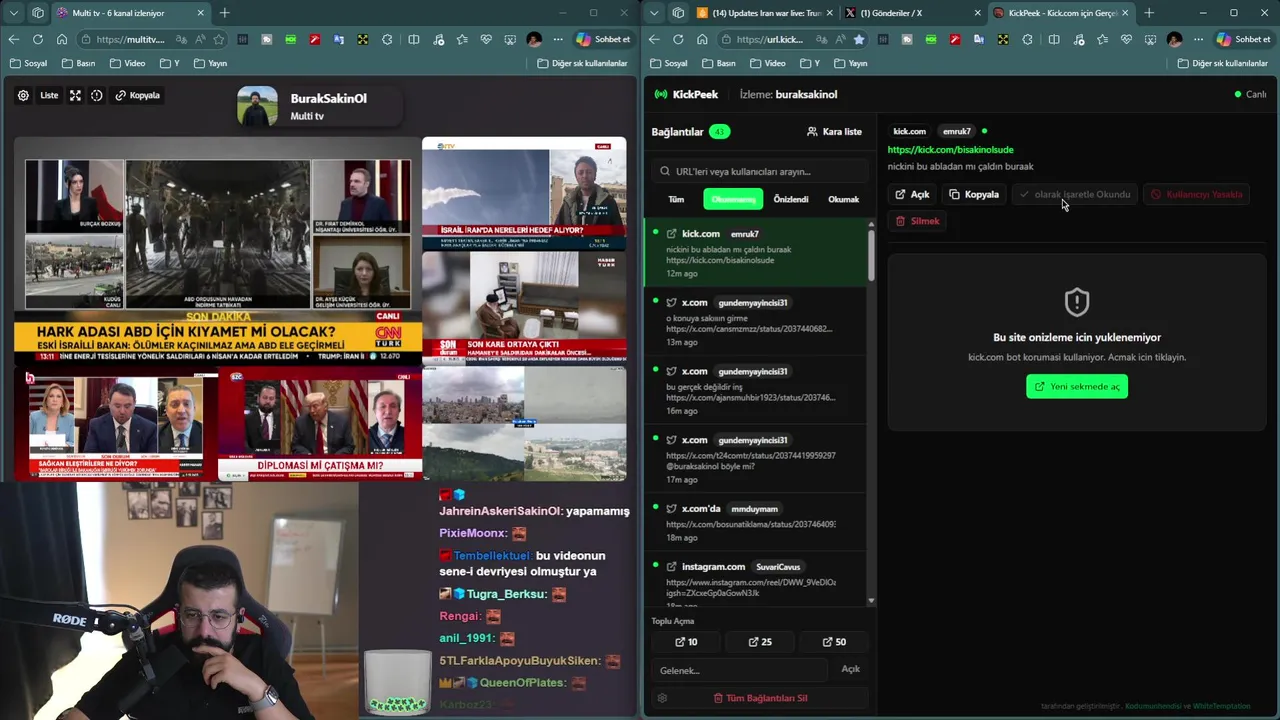Click shield warning icon in preview panel

click(1077, 301)
